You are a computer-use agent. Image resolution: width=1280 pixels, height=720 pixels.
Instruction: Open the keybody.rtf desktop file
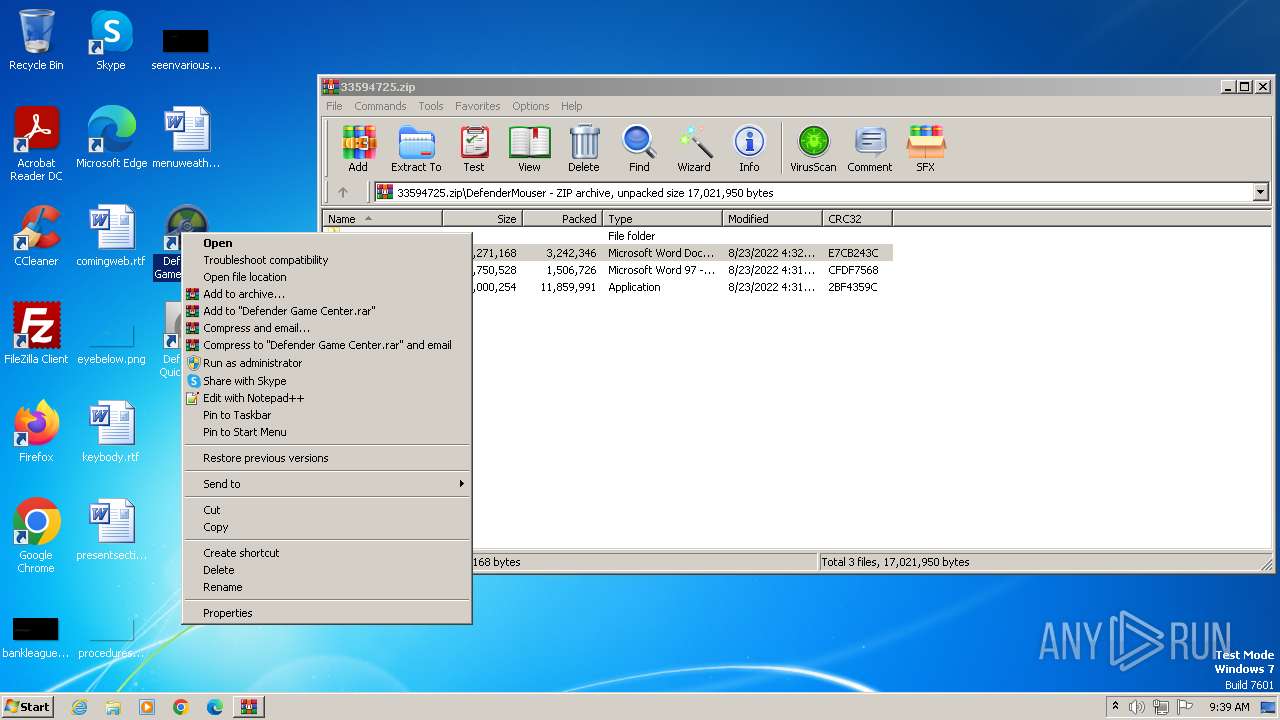coord(111,432)
